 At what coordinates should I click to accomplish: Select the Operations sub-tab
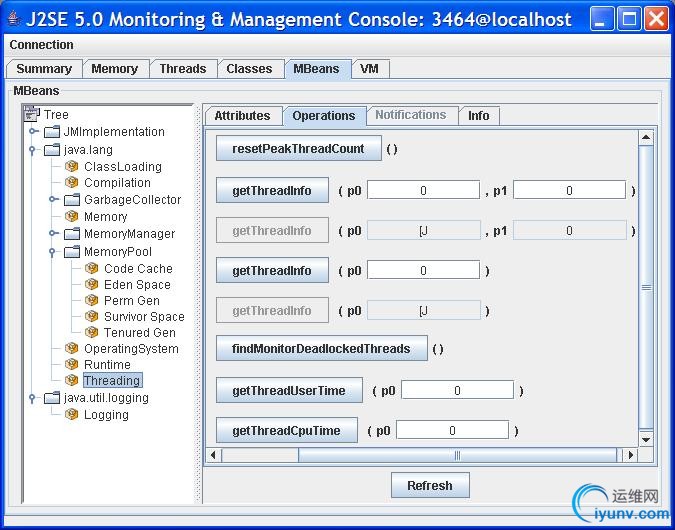pyautogui.click(x=324, y=116)
